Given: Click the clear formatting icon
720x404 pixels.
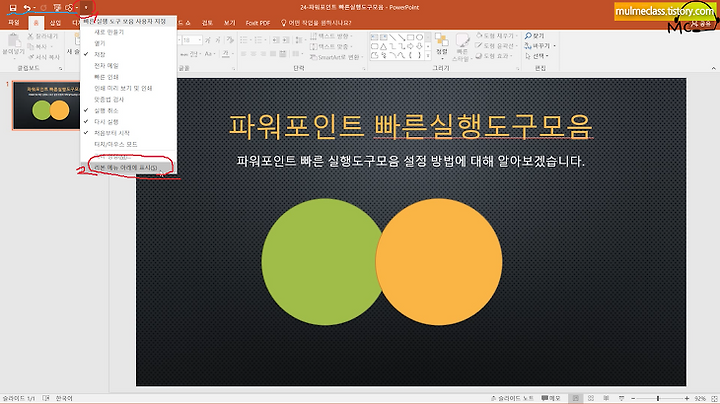Looking at the screenshot, I should (230, 40).
